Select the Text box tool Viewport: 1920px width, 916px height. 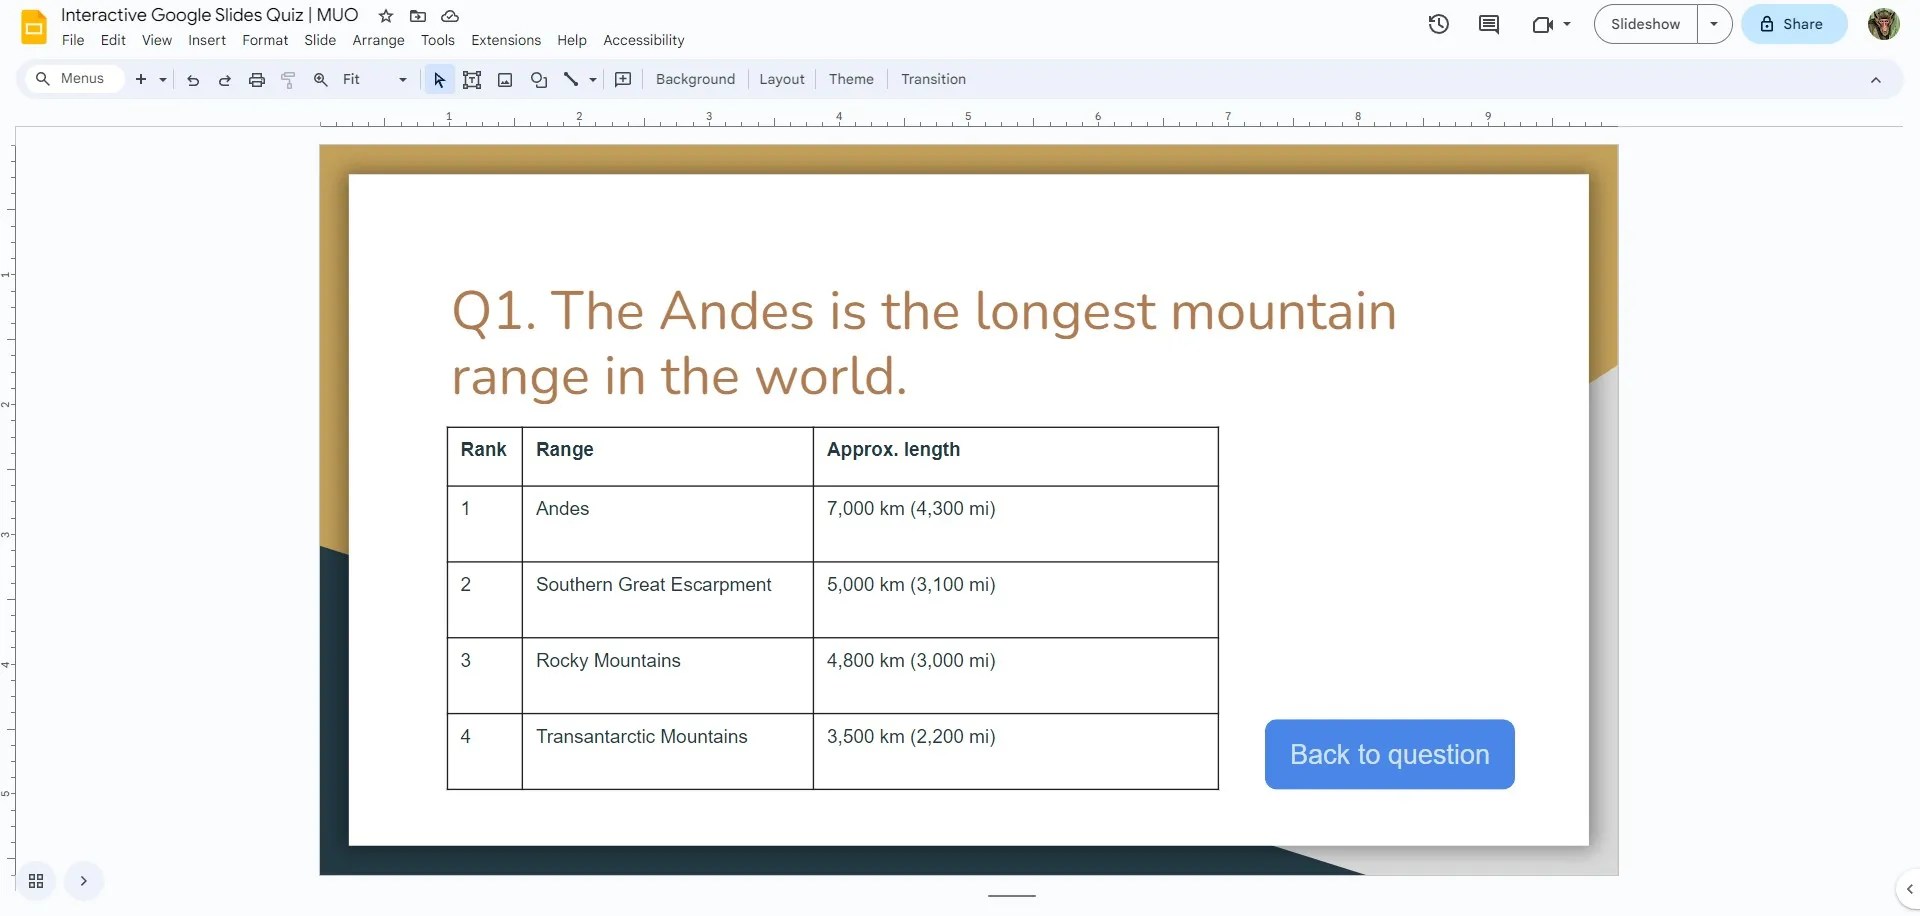pos(472,79)
